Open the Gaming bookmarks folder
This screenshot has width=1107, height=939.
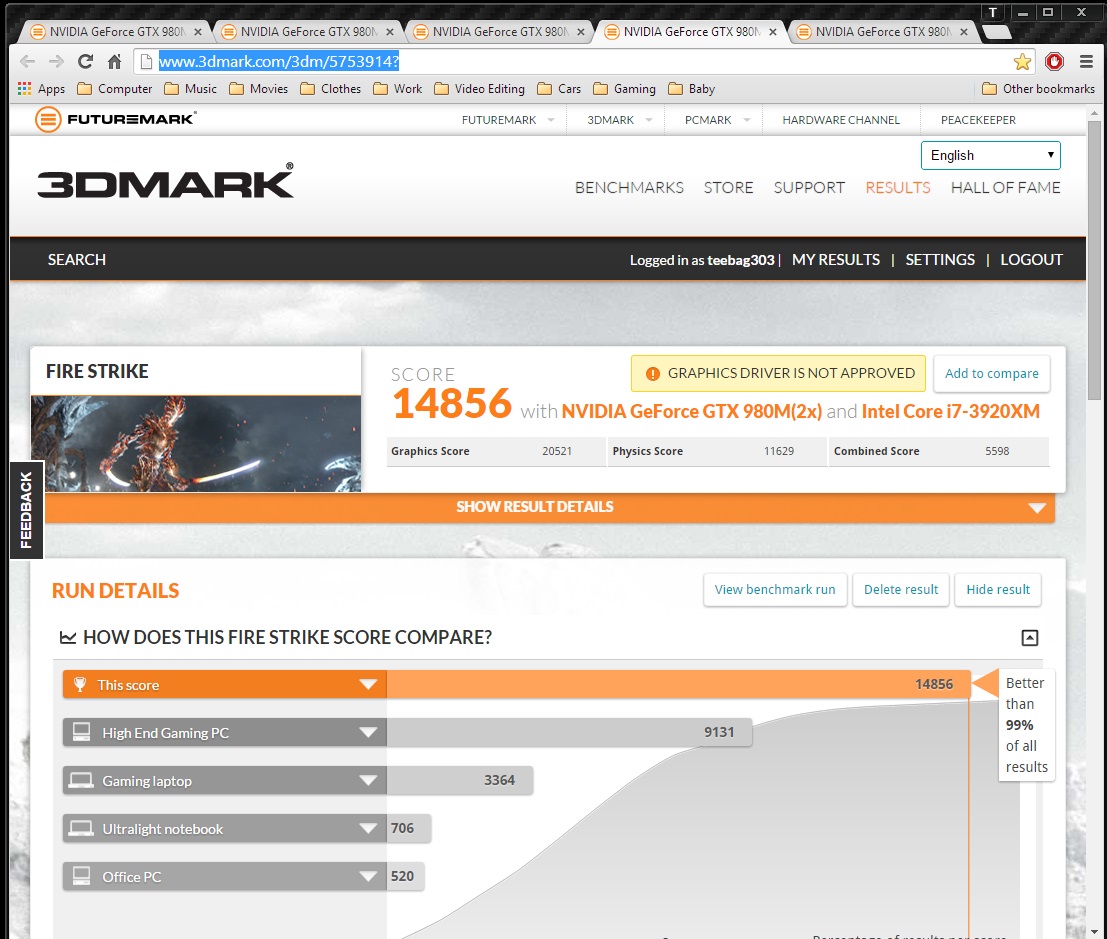[624, 89]
